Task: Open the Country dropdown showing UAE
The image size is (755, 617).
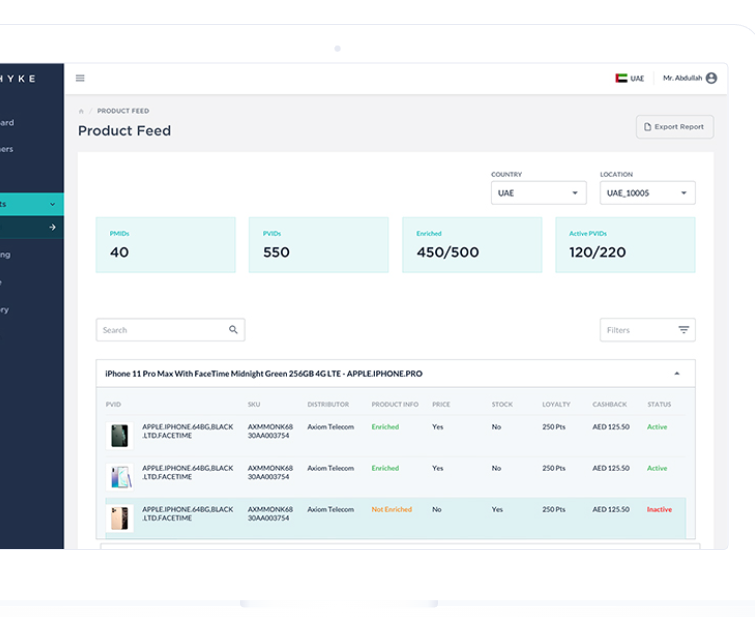Action: (538, 193)
